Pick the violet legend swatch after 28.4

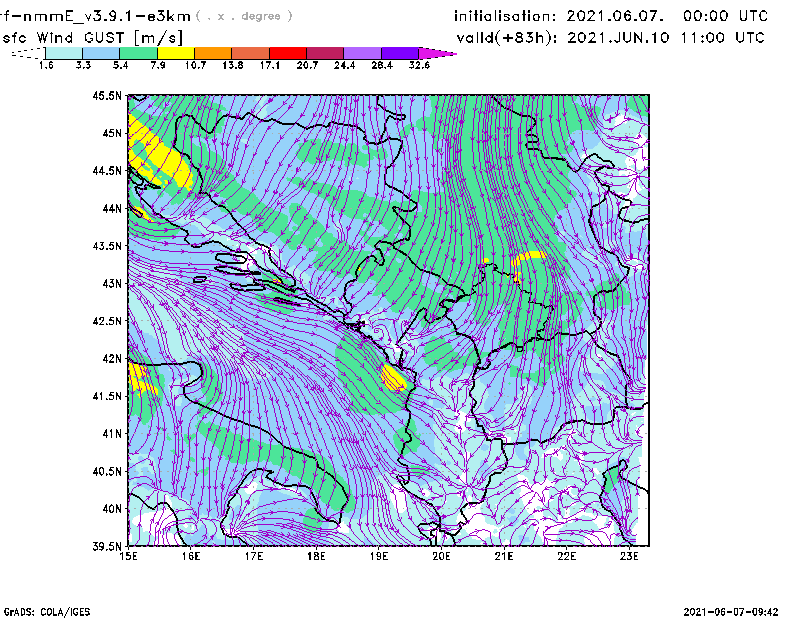pos(399,53)
